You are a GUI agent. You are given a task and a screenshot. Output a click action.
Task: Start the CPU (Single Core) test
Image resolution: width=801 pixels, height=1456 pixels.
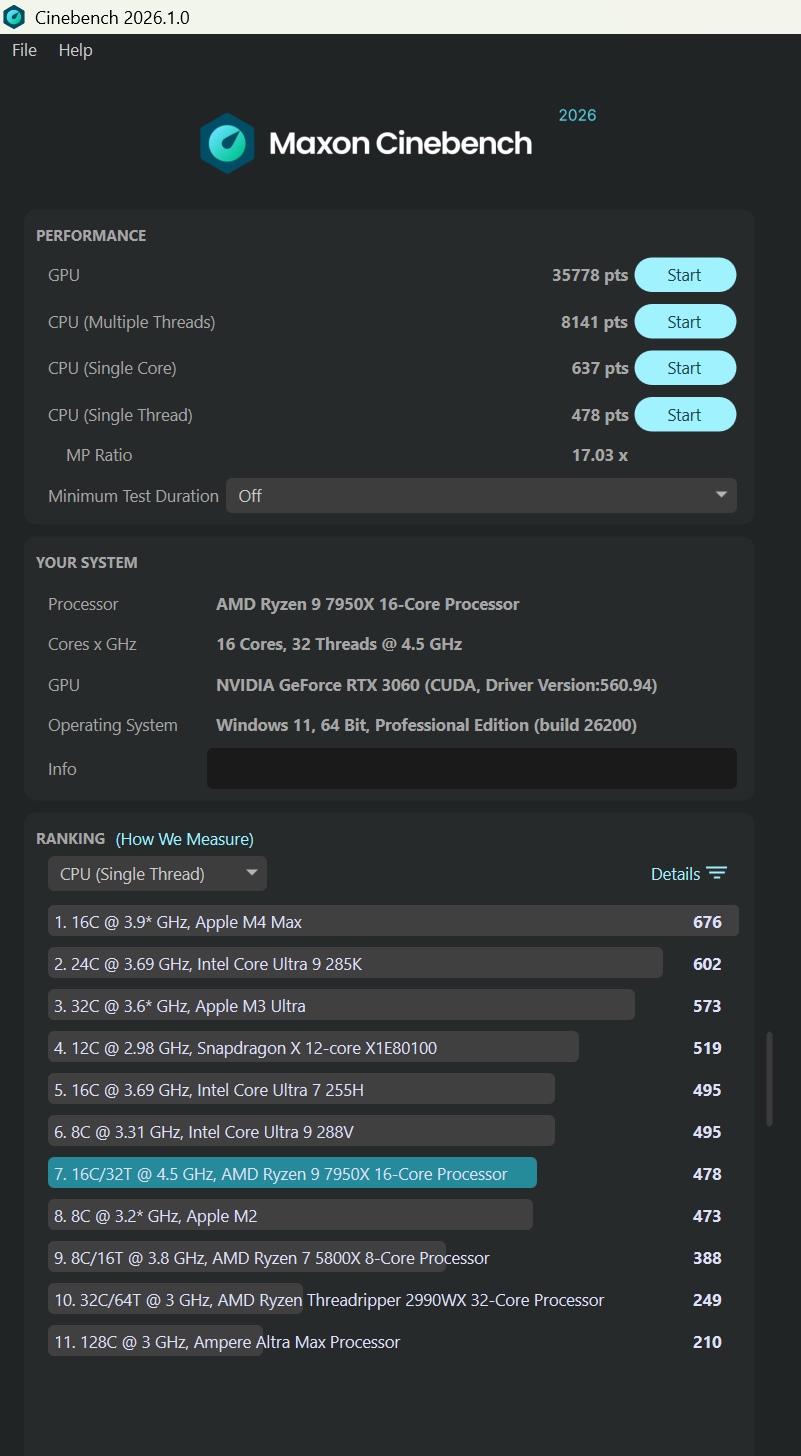pyautogui.click(x=685, y=368)
